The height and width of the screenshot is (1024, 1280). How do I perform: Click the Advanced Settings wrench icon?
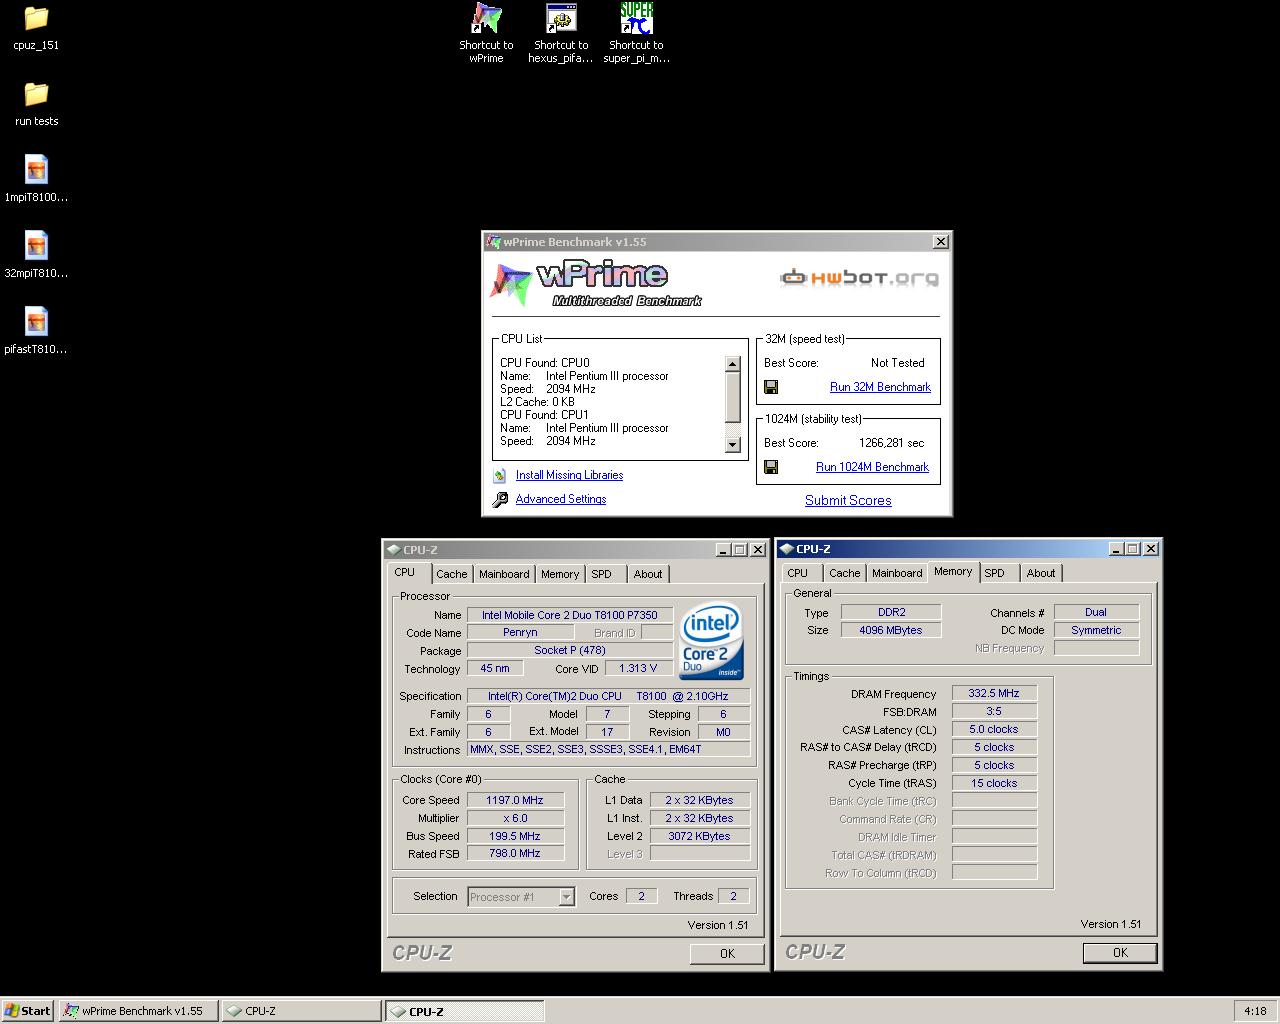click(x=500, y=499)
